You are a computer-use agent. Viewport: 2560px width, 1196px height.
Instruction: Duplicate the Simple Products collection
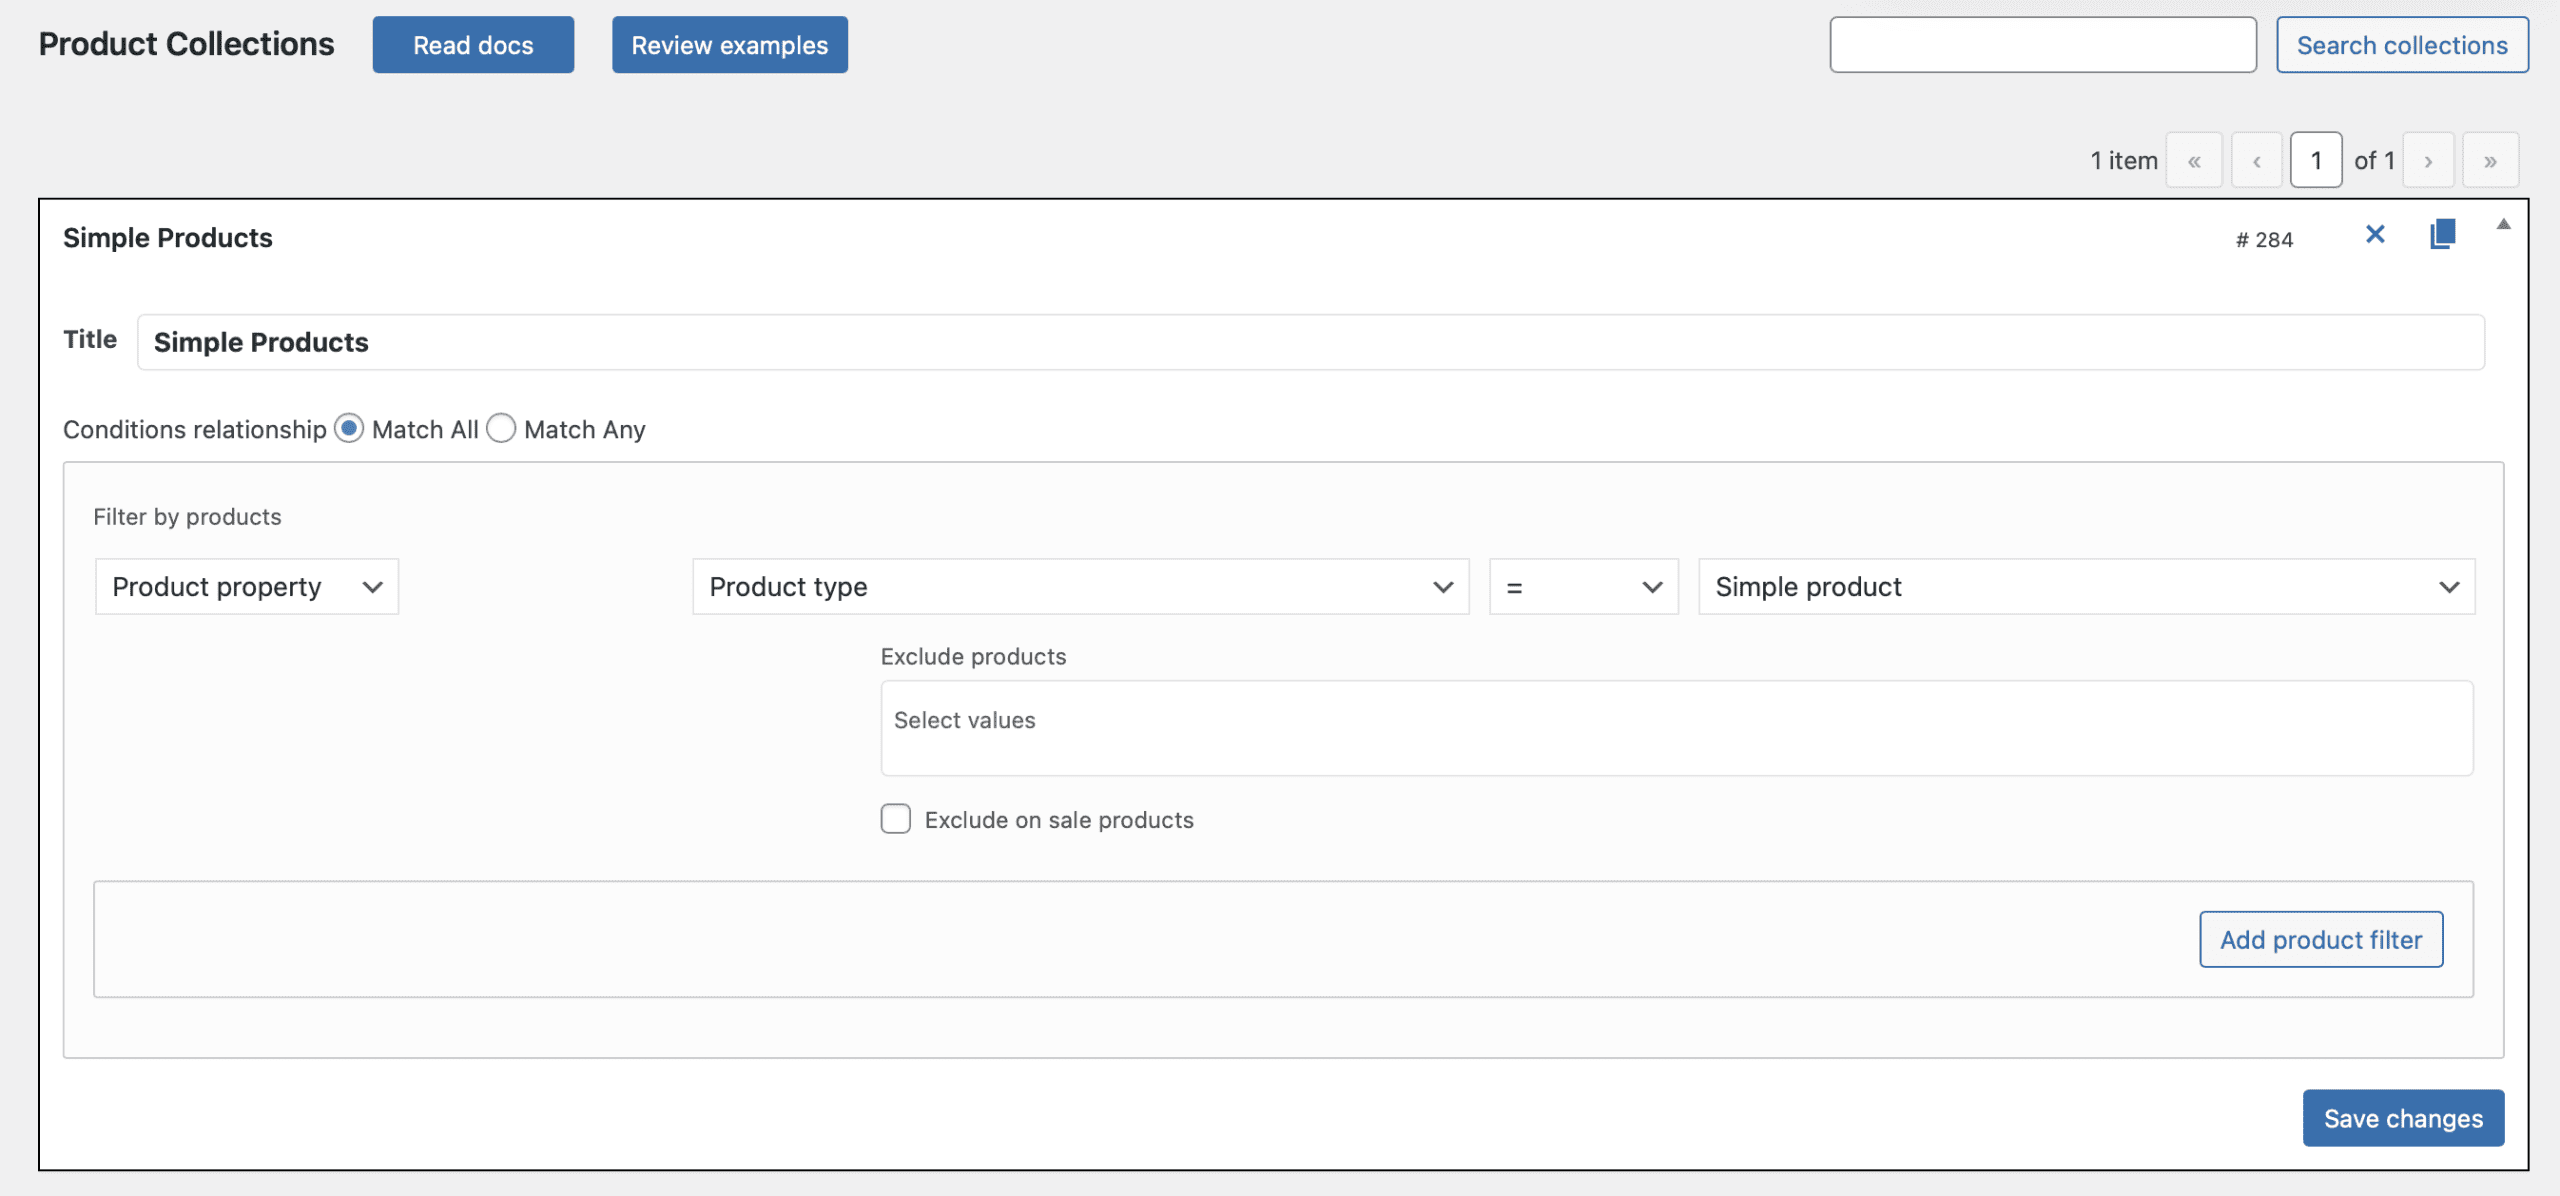[x=2442, y=233]
